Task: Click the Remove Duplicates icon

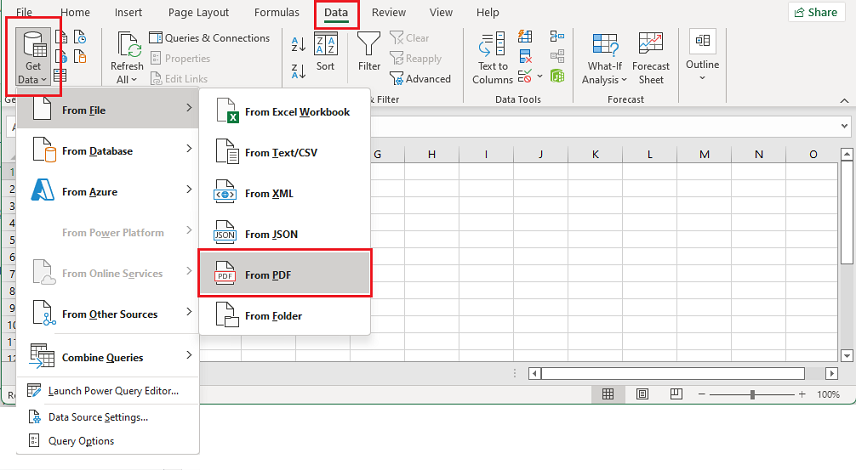Action: (525, 56)
